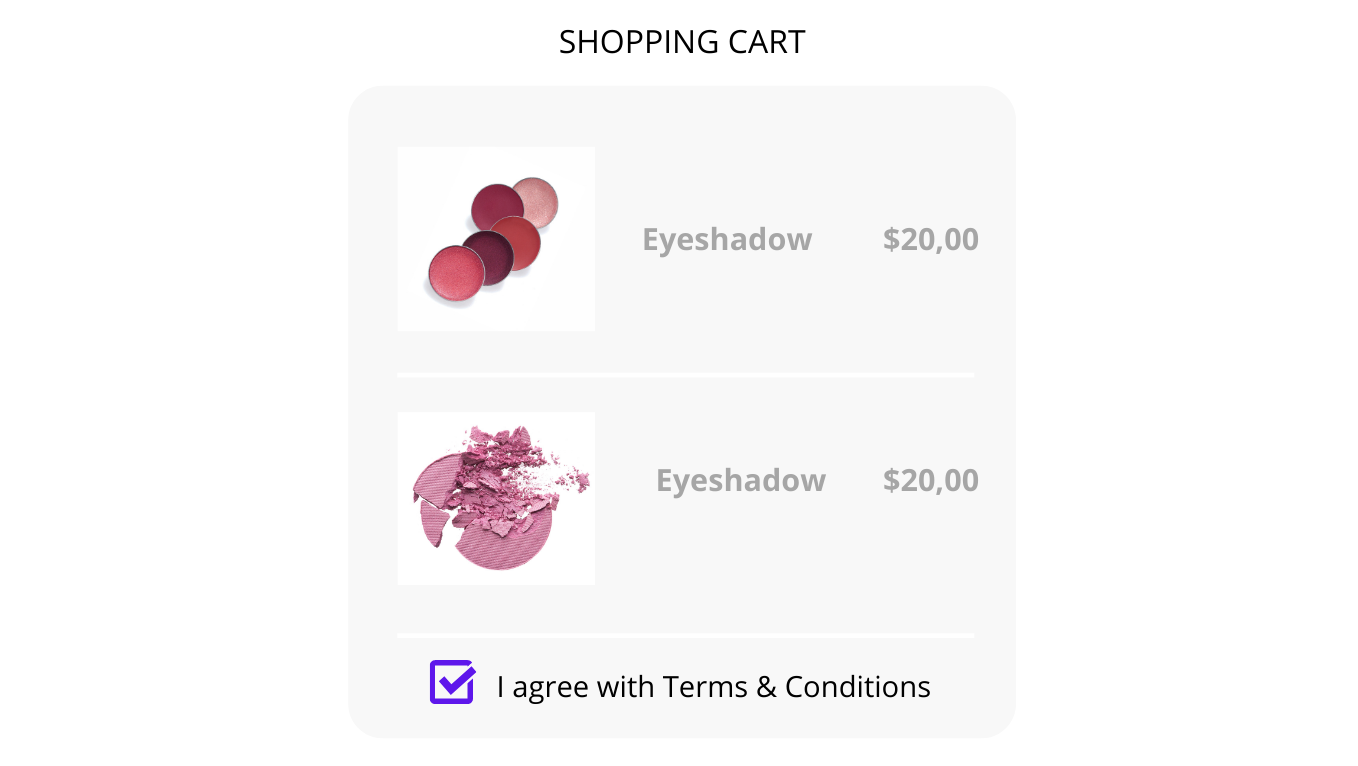The width and height of the screenshot is (1358, 766).
Task: Toggle the Terms & Conditions checkbox
Action: tap(452, 682)
